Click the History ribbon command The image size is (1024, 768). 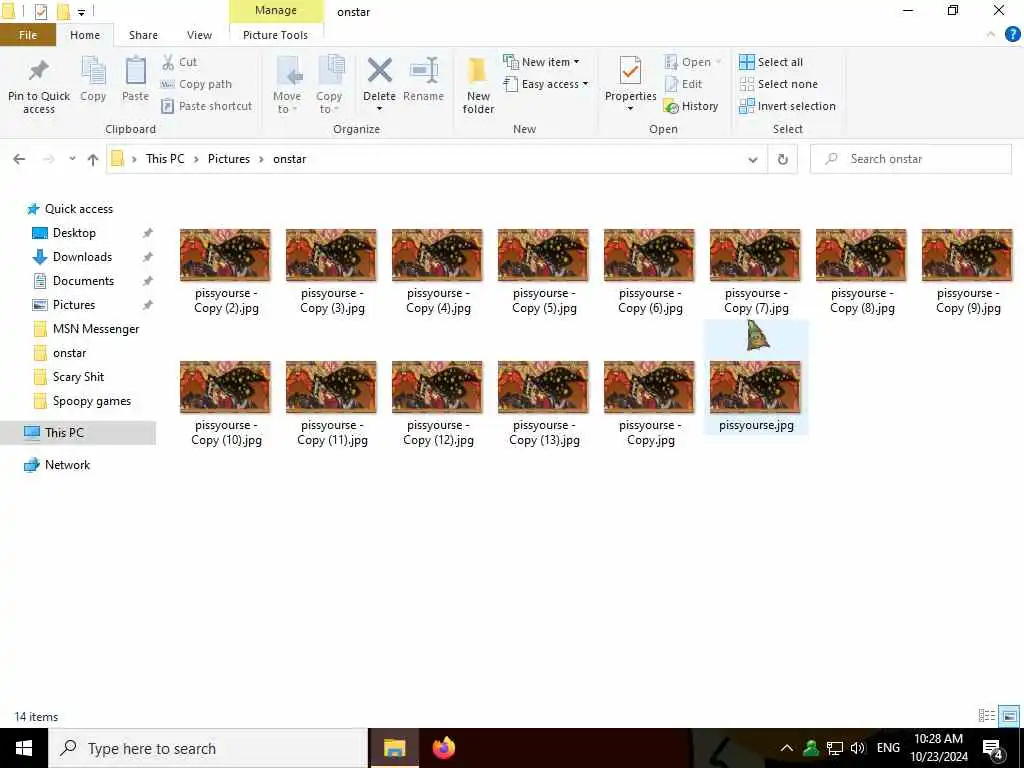690,106
